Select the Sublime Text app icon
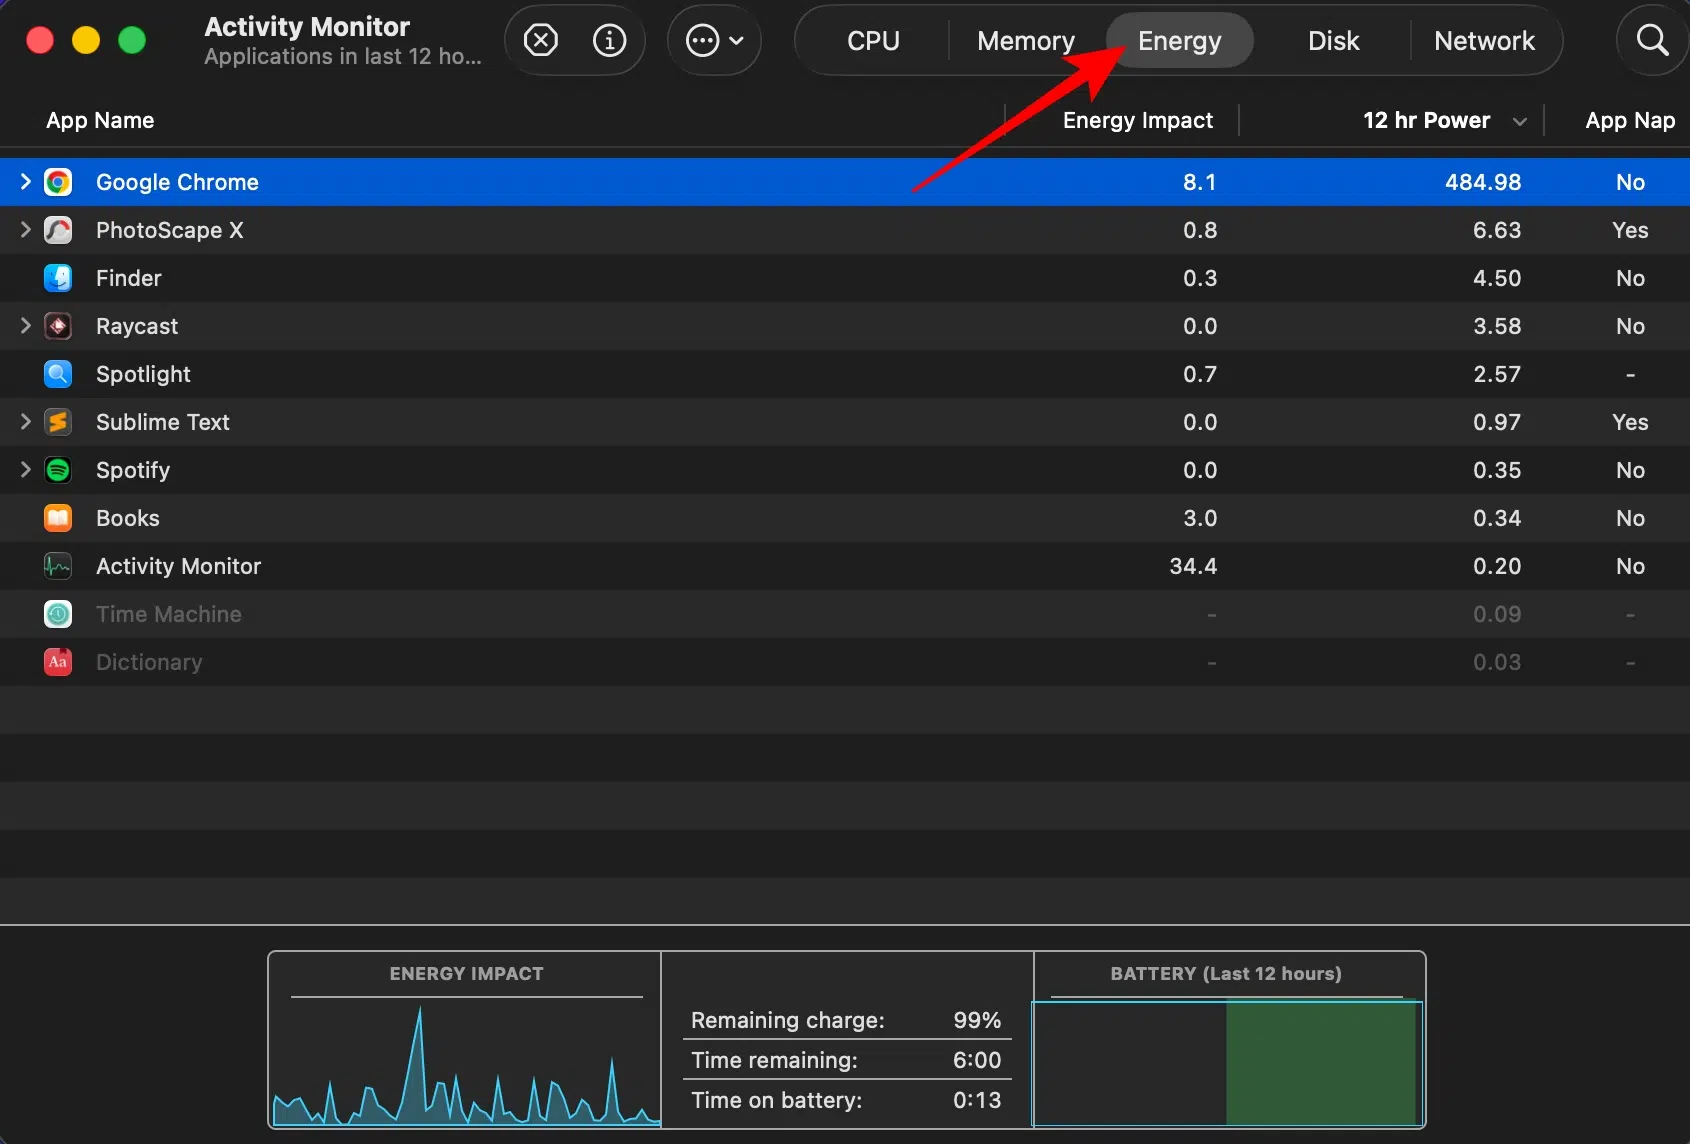 [58, 422]
